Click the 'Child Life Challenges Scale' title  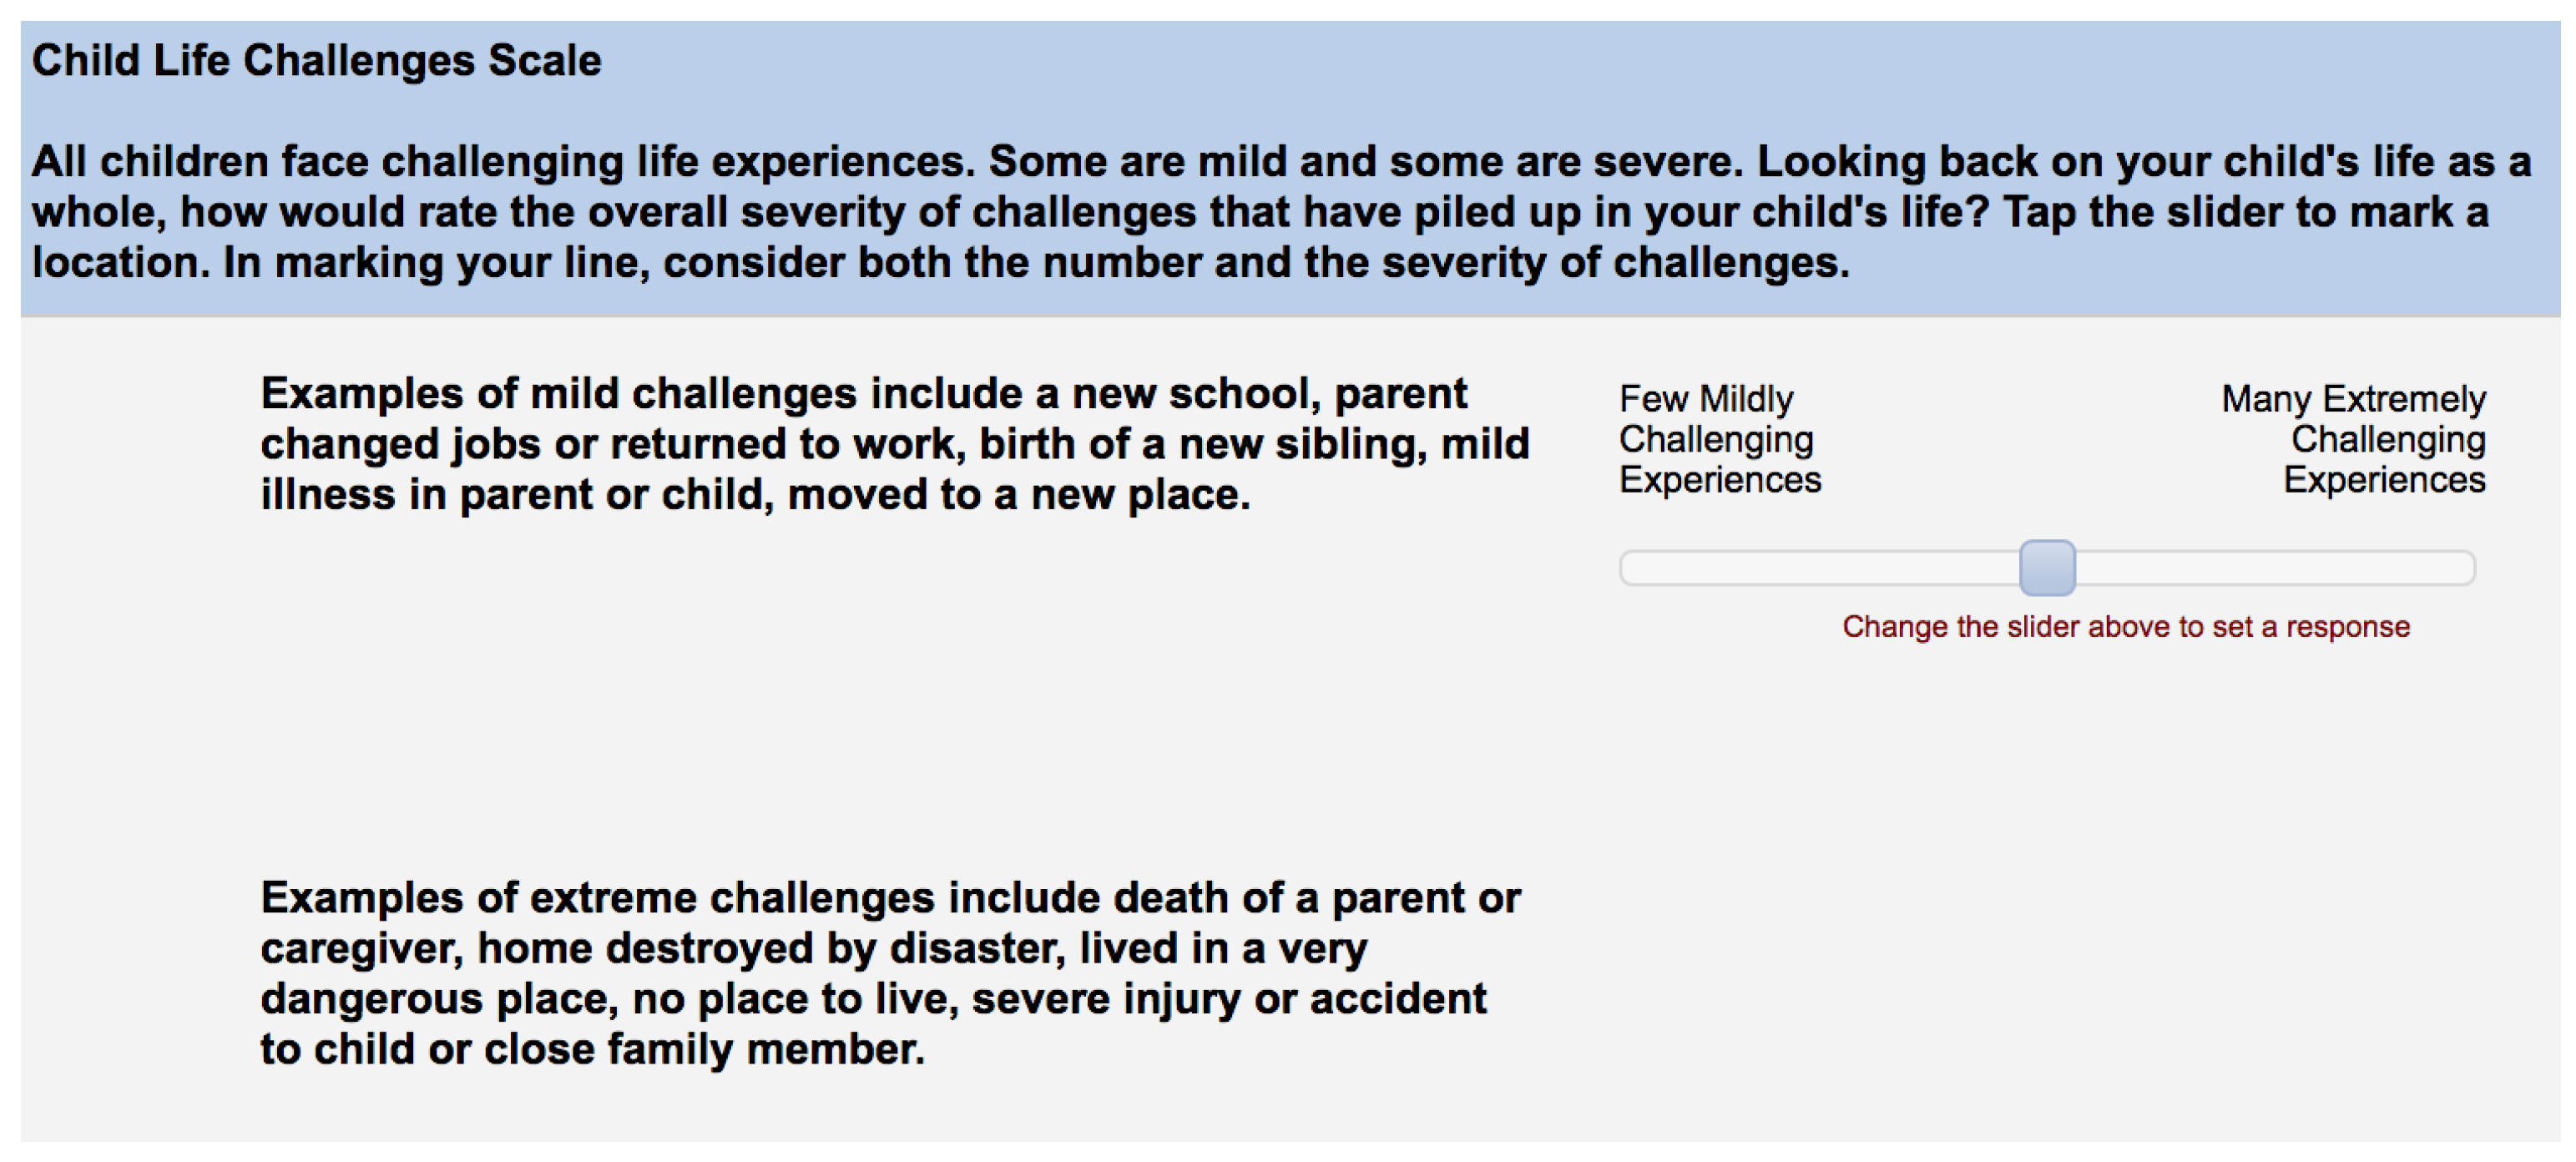pos(316,61)
